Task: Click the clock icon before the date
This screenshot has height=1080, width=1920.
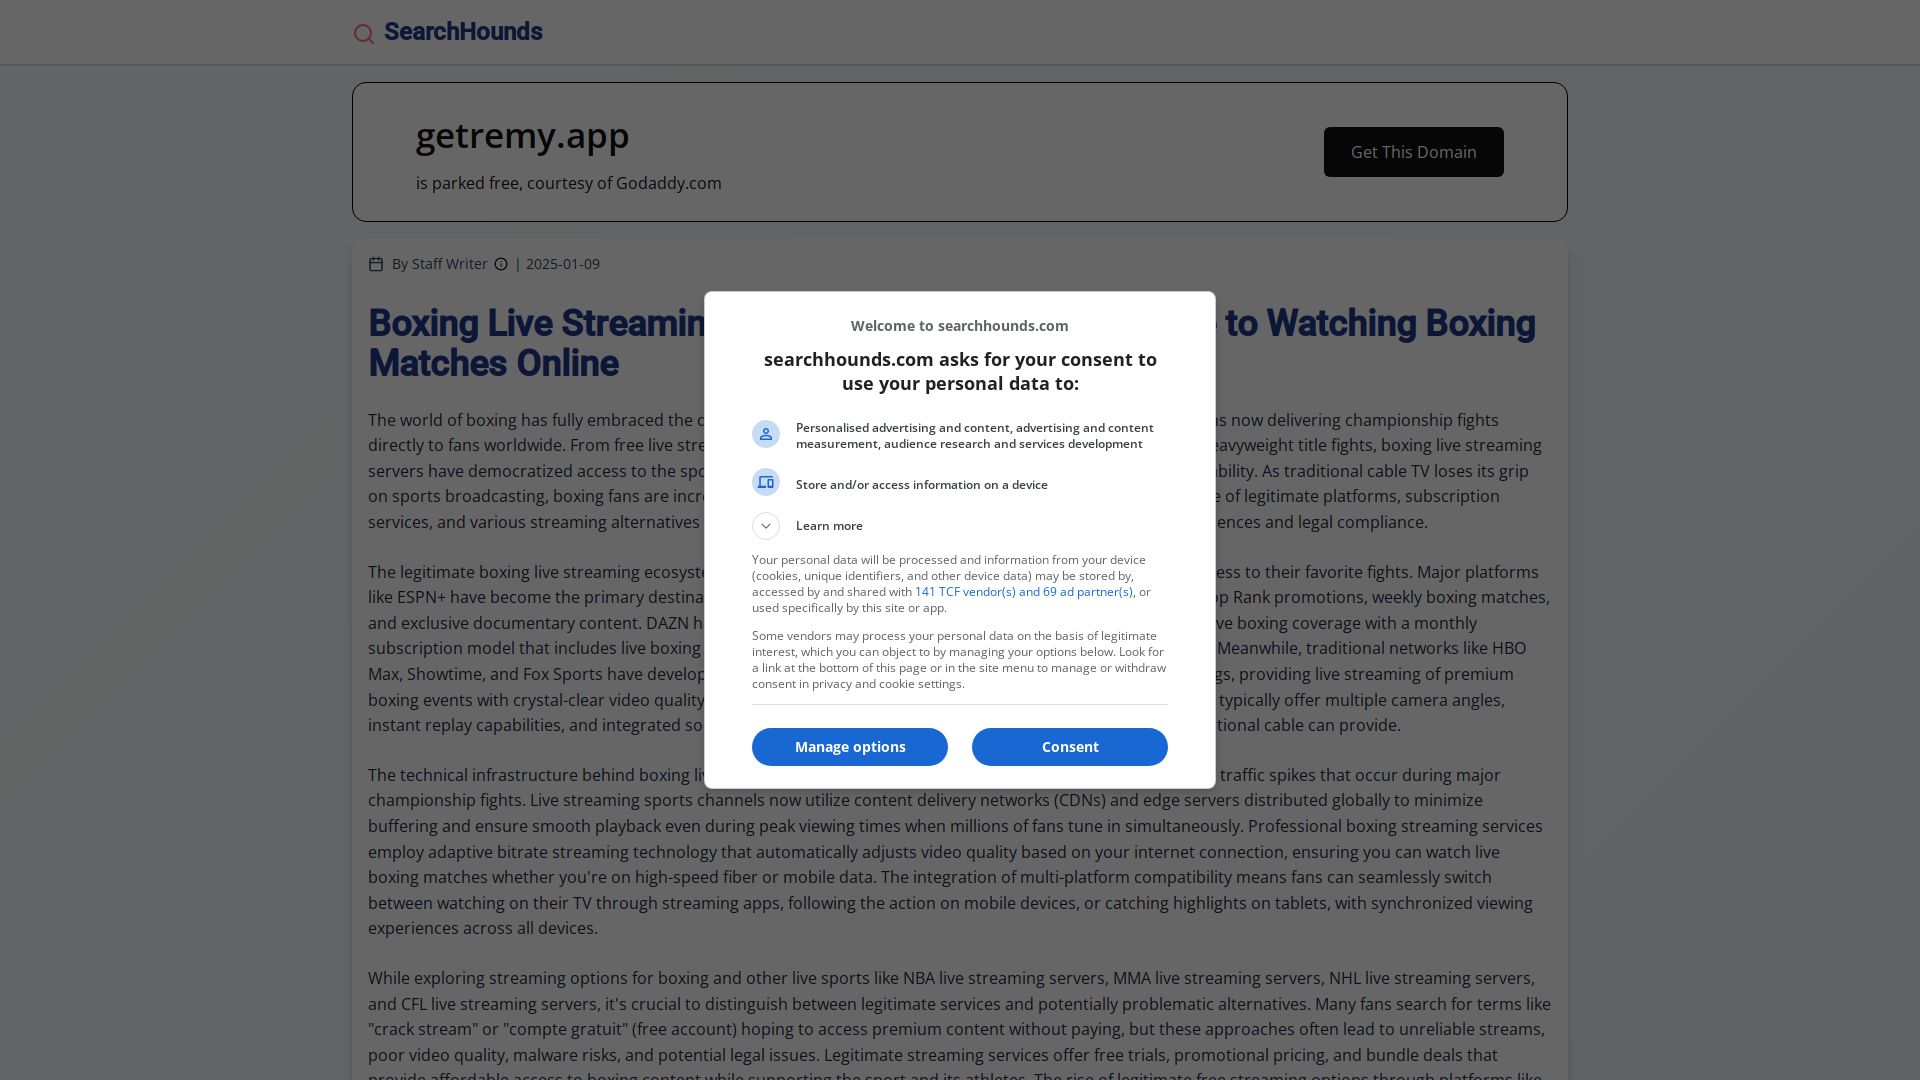Action: click(x=501, y=264)
